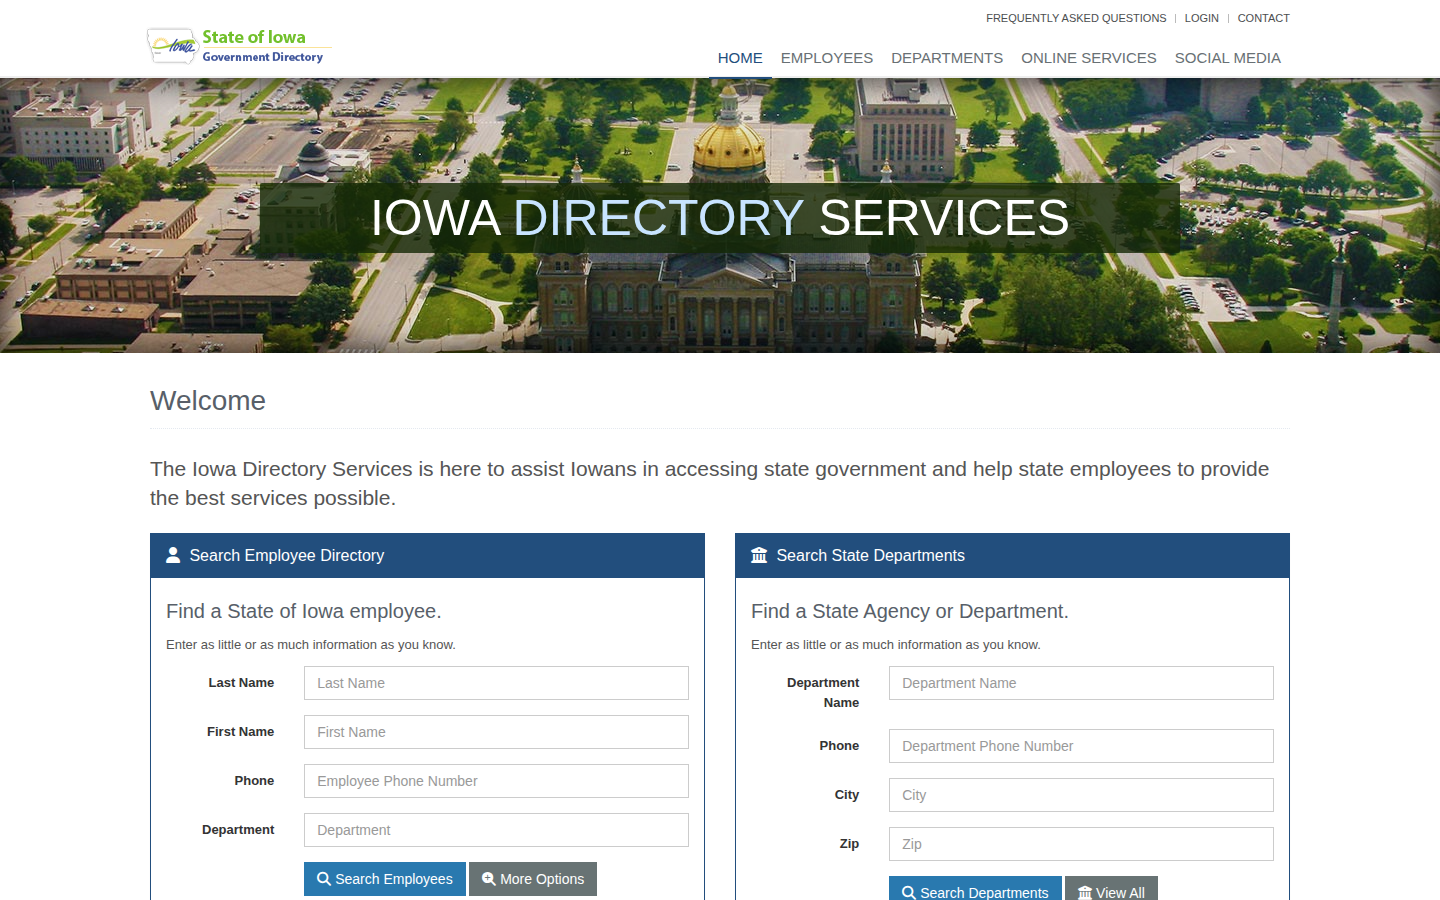1440x900 pixels.
Task: Click the Zip input field
Action: (x=1081, y=844)
